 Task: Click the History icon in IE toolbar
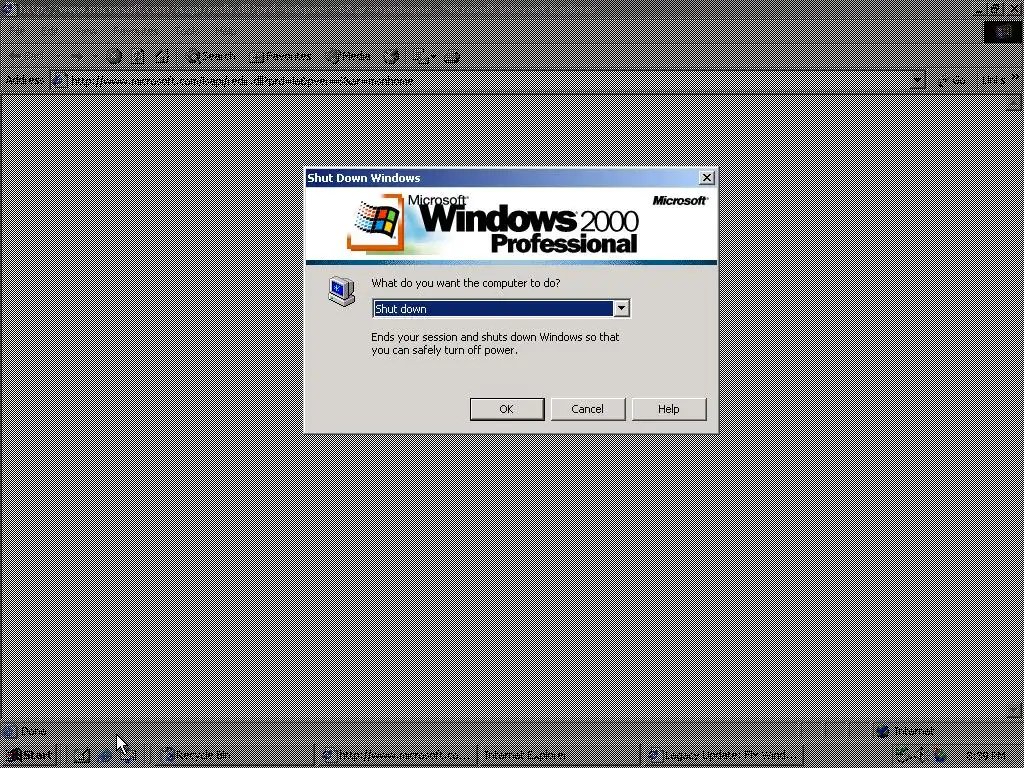pyautogui.click(x=391, y=56)
